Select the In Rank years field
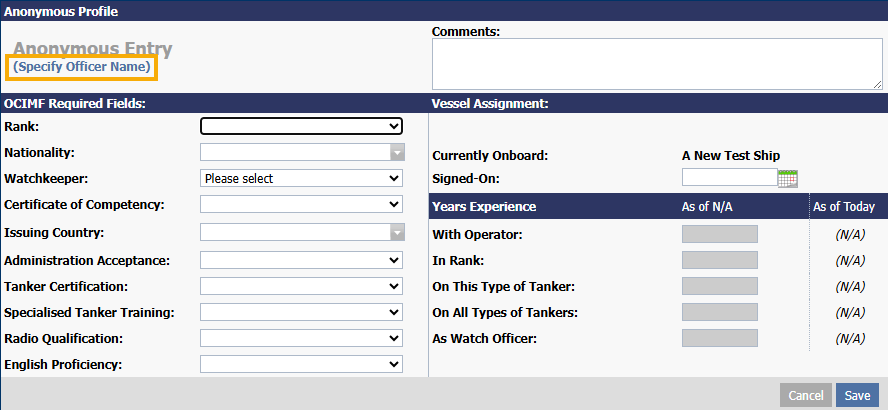888x410 pixels. tap(719, 260)
